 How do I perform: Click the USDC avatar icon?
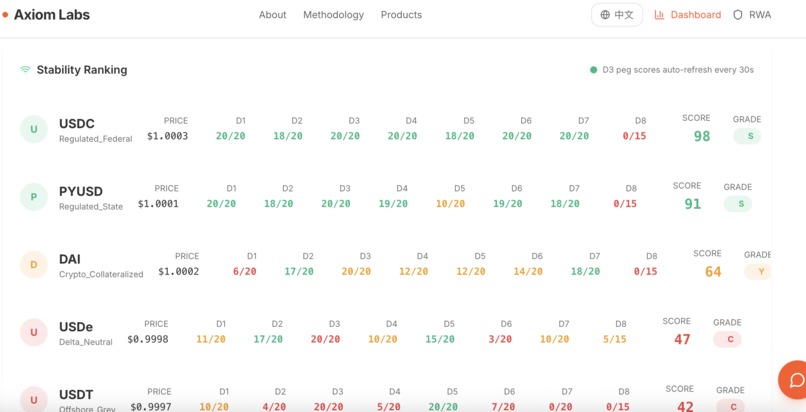[34, 129]
